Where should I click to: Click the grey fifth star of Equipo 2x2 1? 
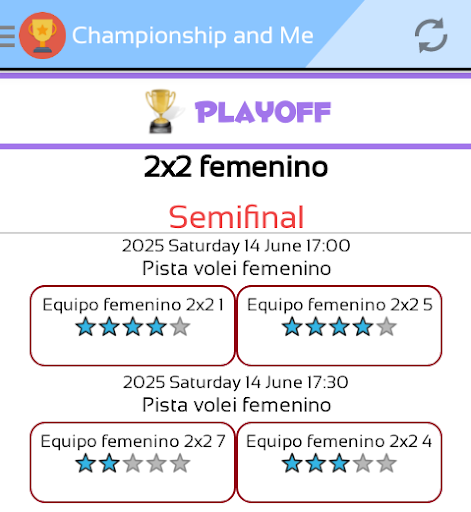pyautogui.click(x=180, y=327)
